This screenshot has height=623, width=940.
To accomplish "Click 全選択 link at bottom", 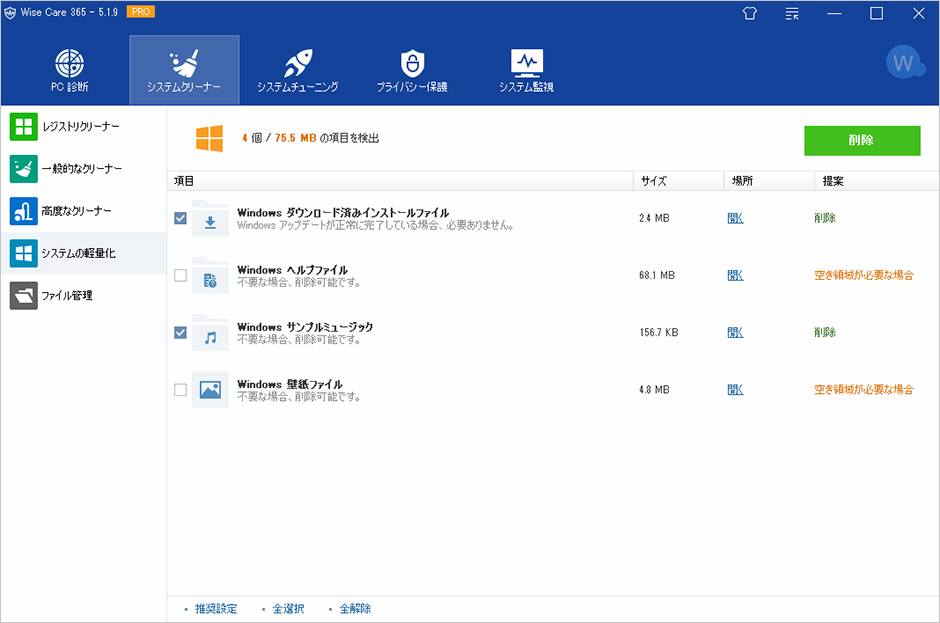I will point(288,609).
